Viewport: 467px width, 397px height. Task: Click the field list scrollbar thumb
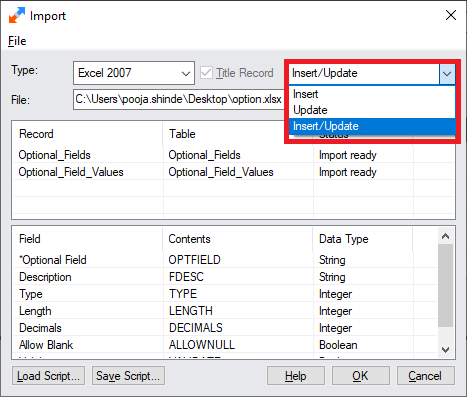point(445,286)
